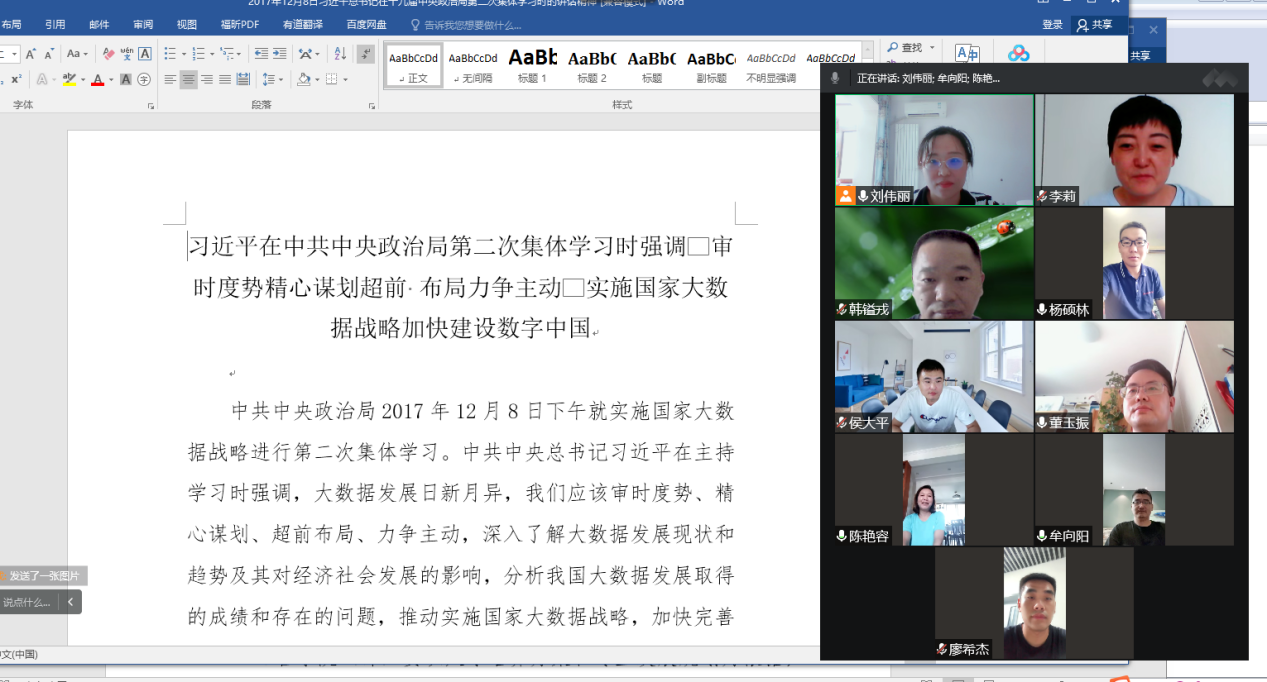Viewport: 1267px width, 682px height.
Task: Click the Grow Font size icon
Action: click(x=30, y=54)
